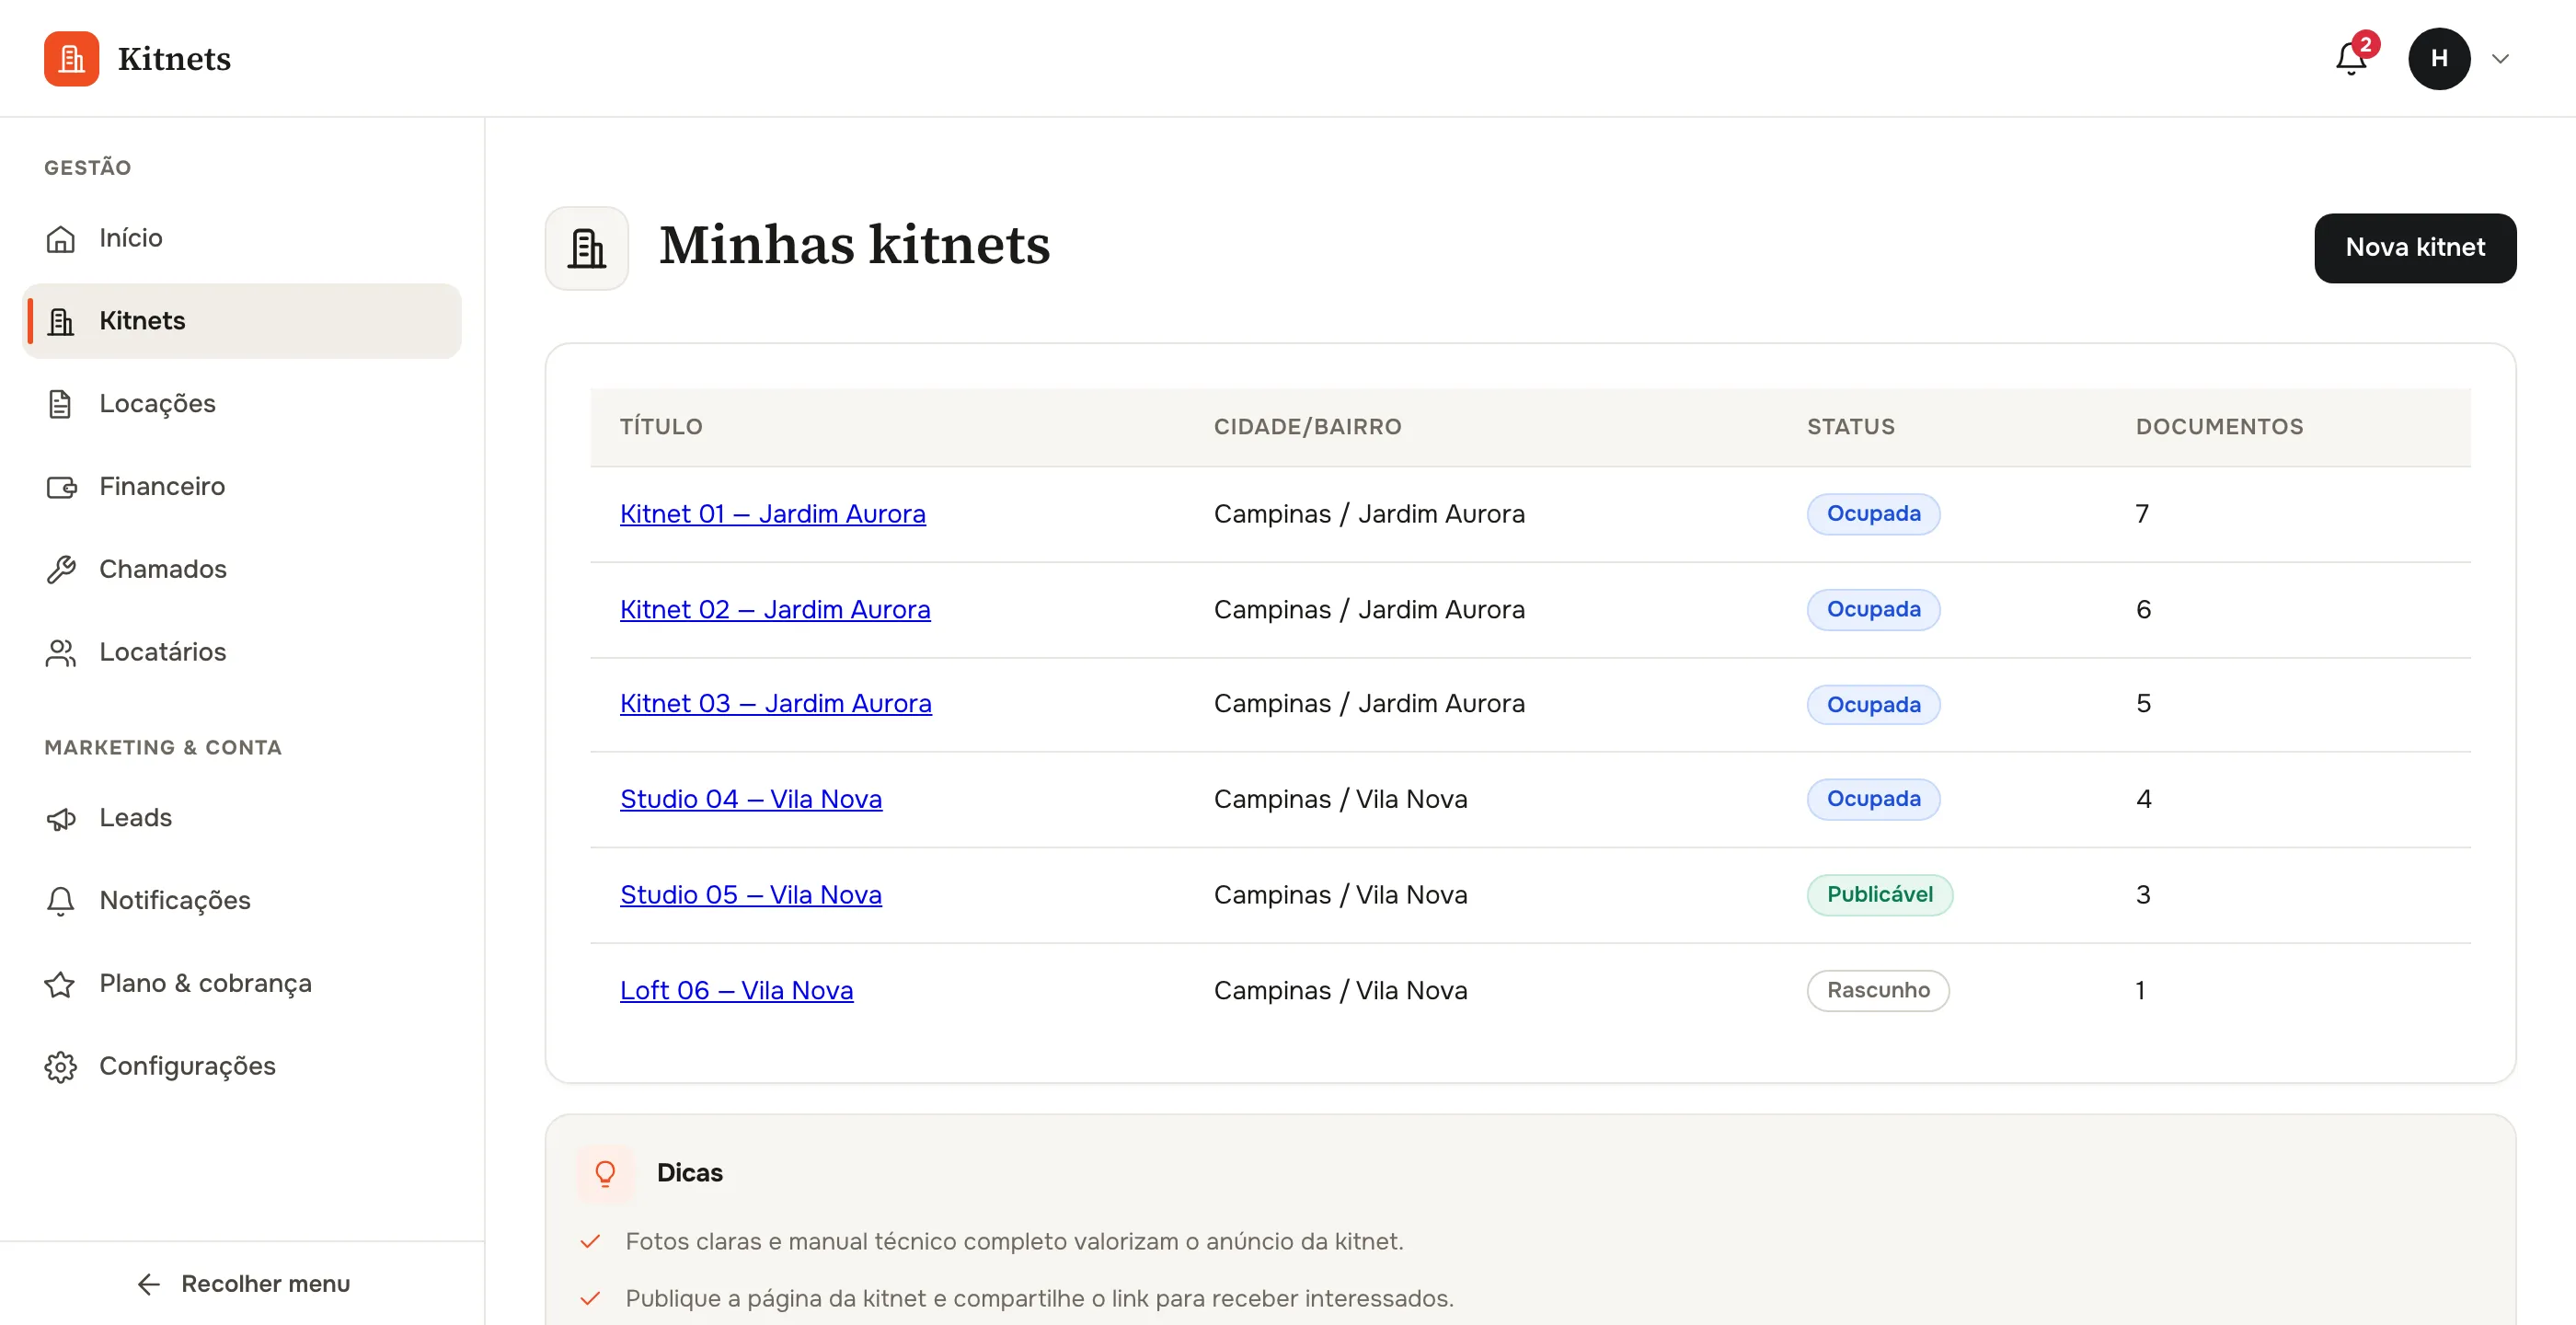The height and width of the screenshot is (1325, 2576).
Task: Open Financeiro section
Action: tap(242, 486)
